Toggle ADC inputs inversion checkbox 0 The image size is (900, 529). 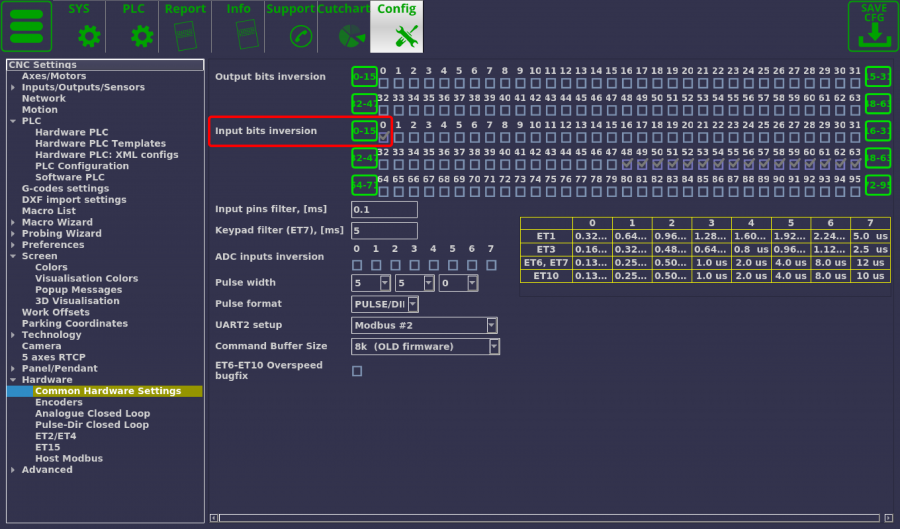point(357,265)
